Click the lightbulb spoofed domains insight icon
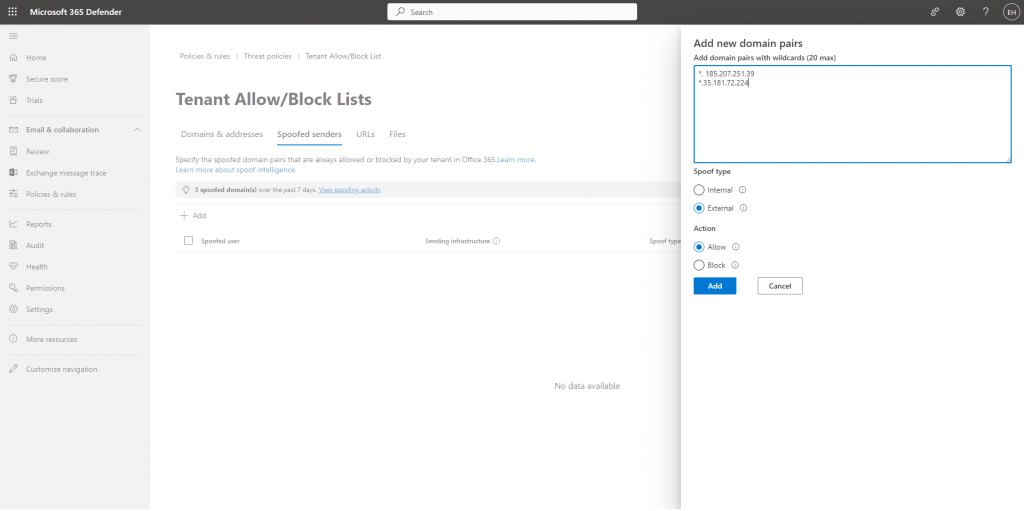 [186, 190]
